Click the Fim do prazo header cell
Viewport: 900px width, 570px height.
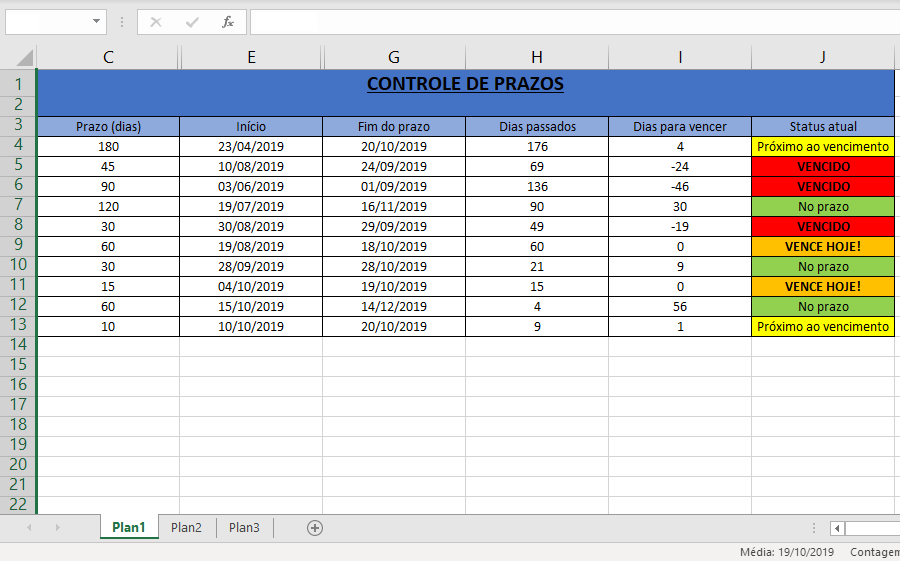tap(394, 126)
